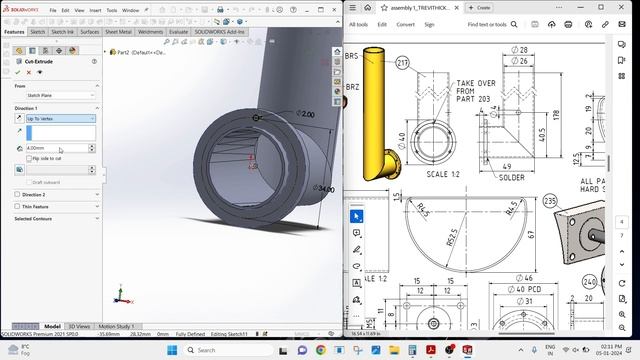
Task: Switch to Sketch CommandManager tab
Action: coord(38,32)
